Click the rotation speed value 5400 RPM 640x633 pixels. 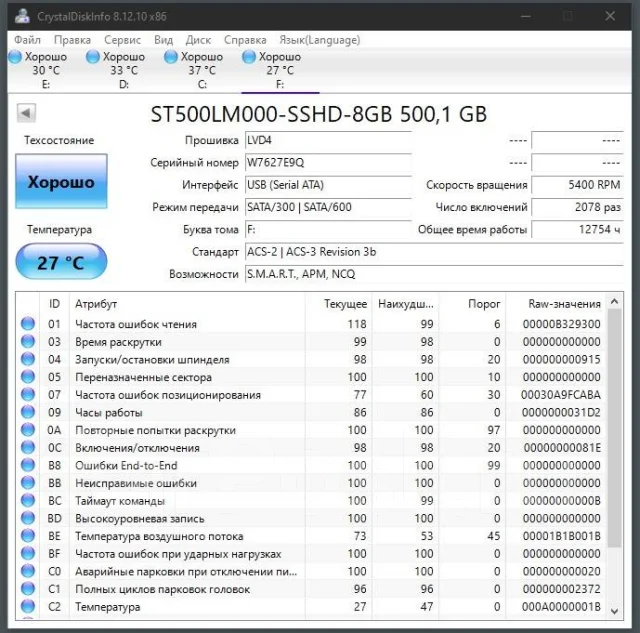coord(578,185)
